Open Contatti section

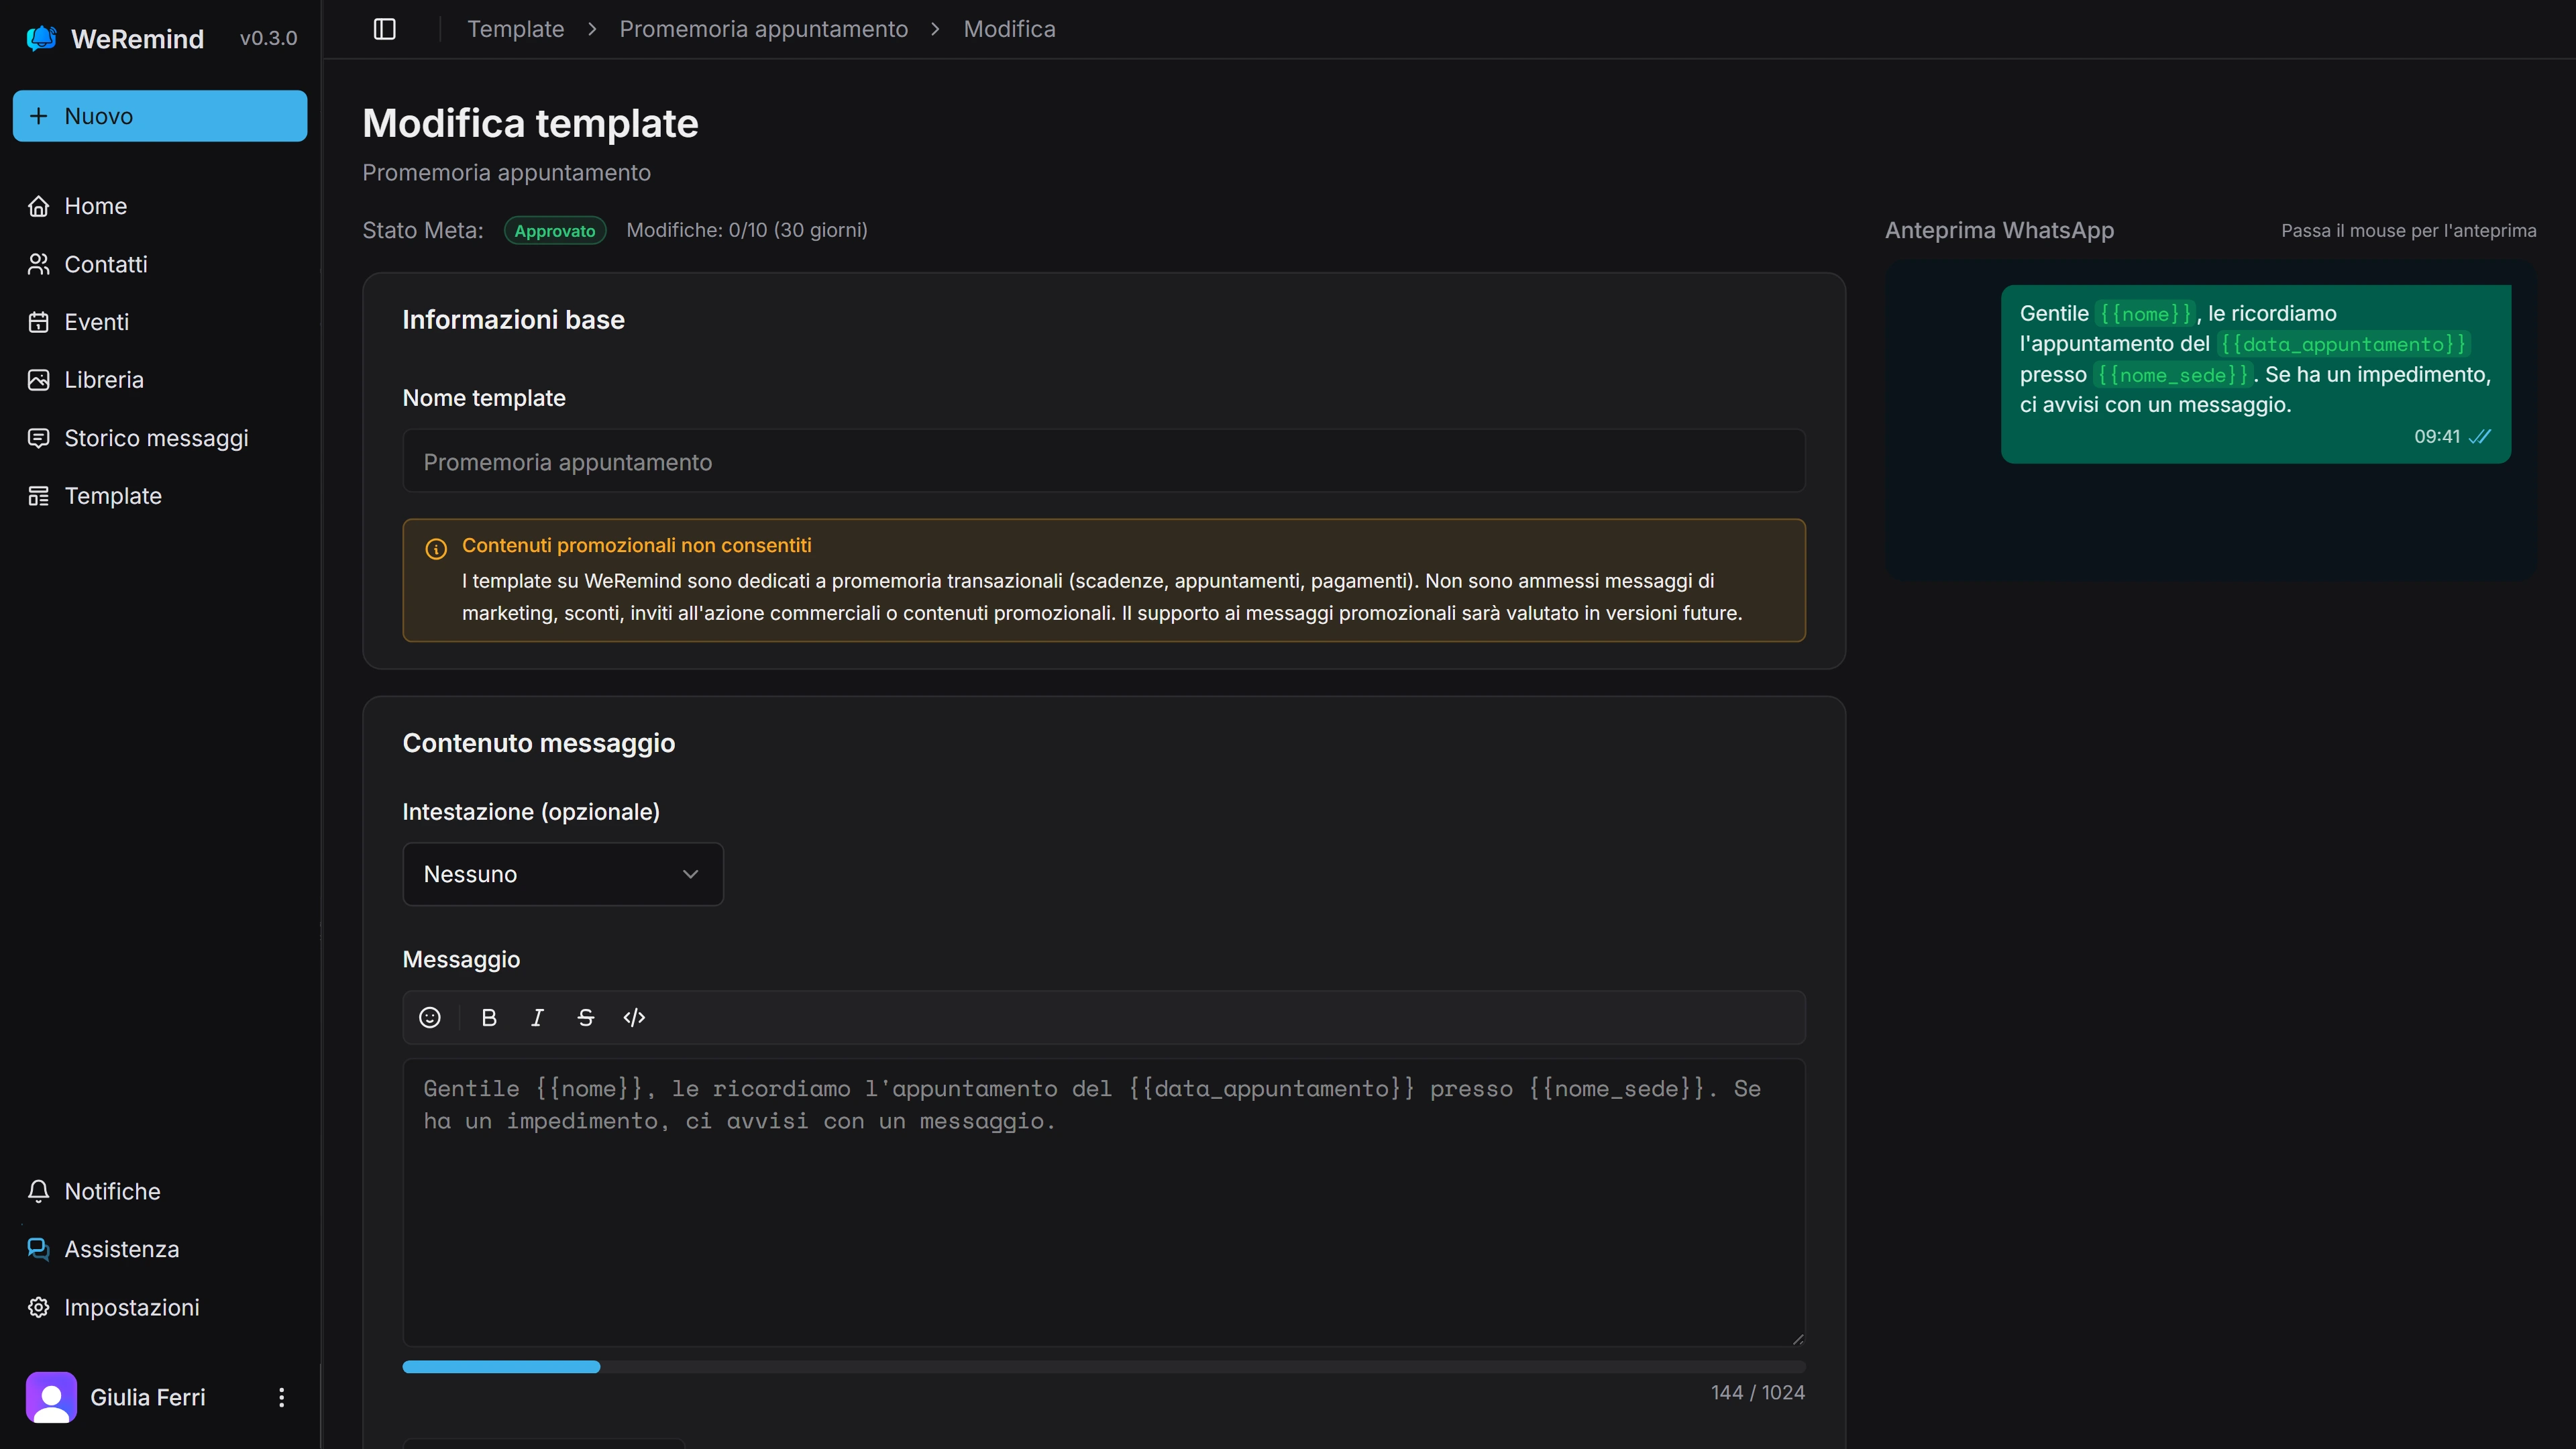160,264
